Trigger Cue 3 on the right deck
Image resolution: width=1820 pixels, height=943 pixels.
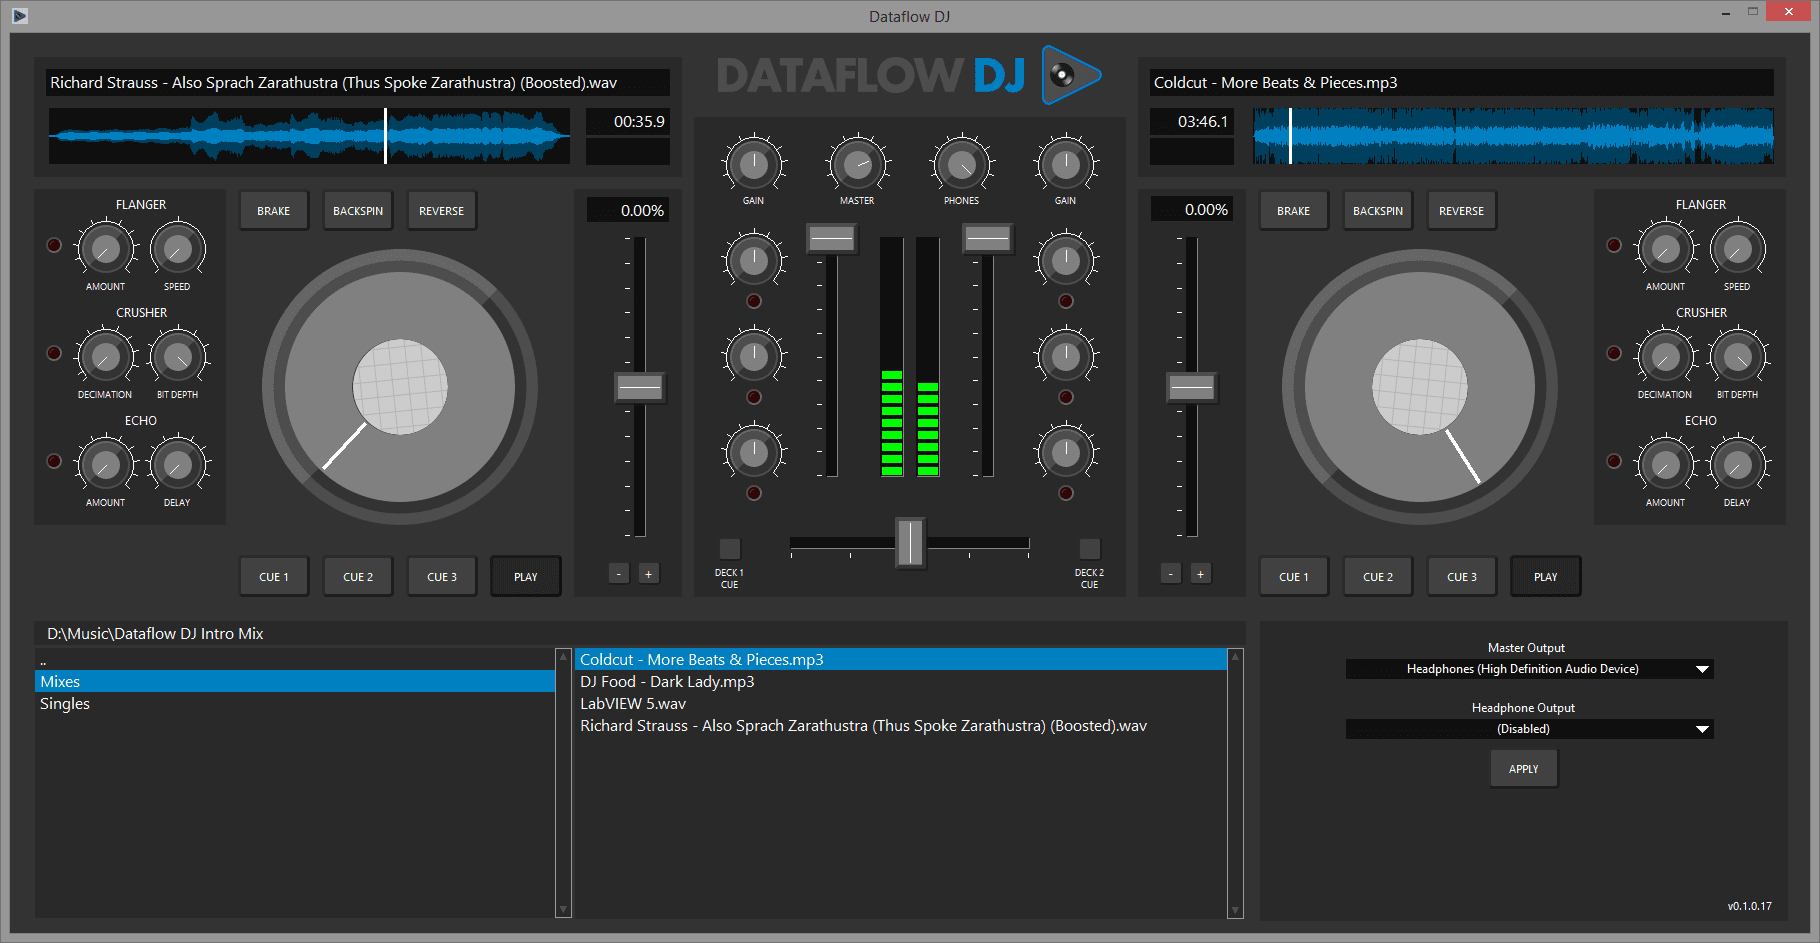point(1461,577)
